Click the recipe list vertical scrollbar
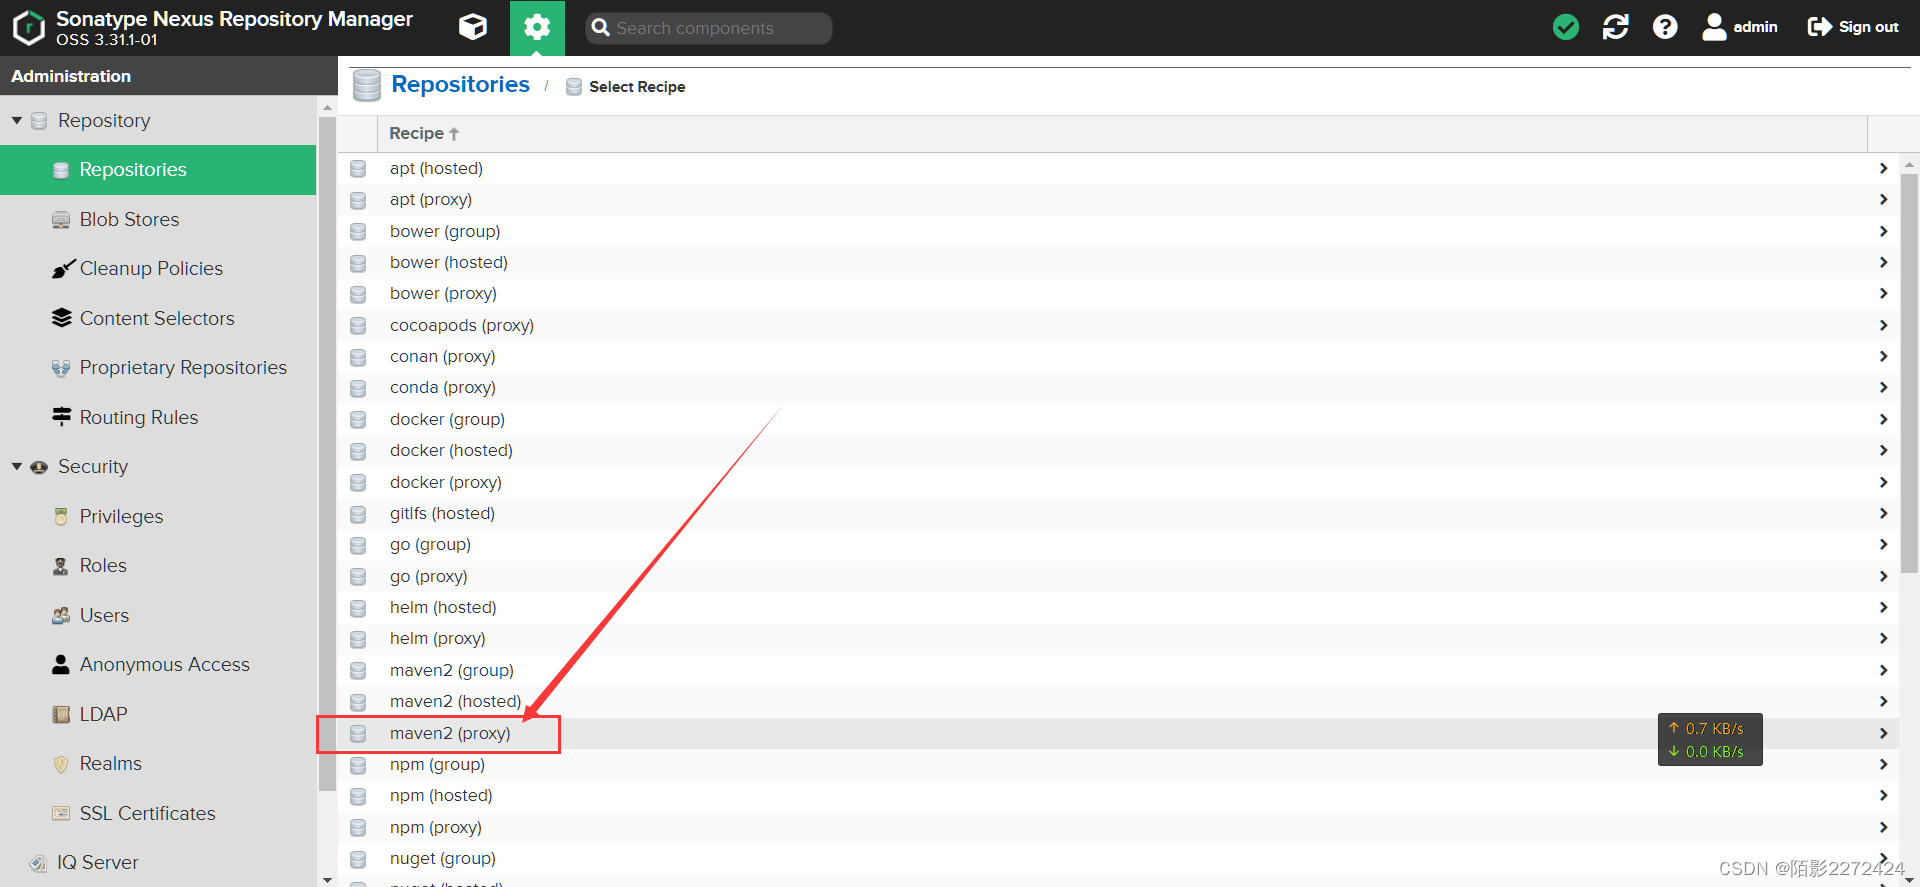Image resolution: width=1920 pixels, height=887 pixels. click(1909, 373)
